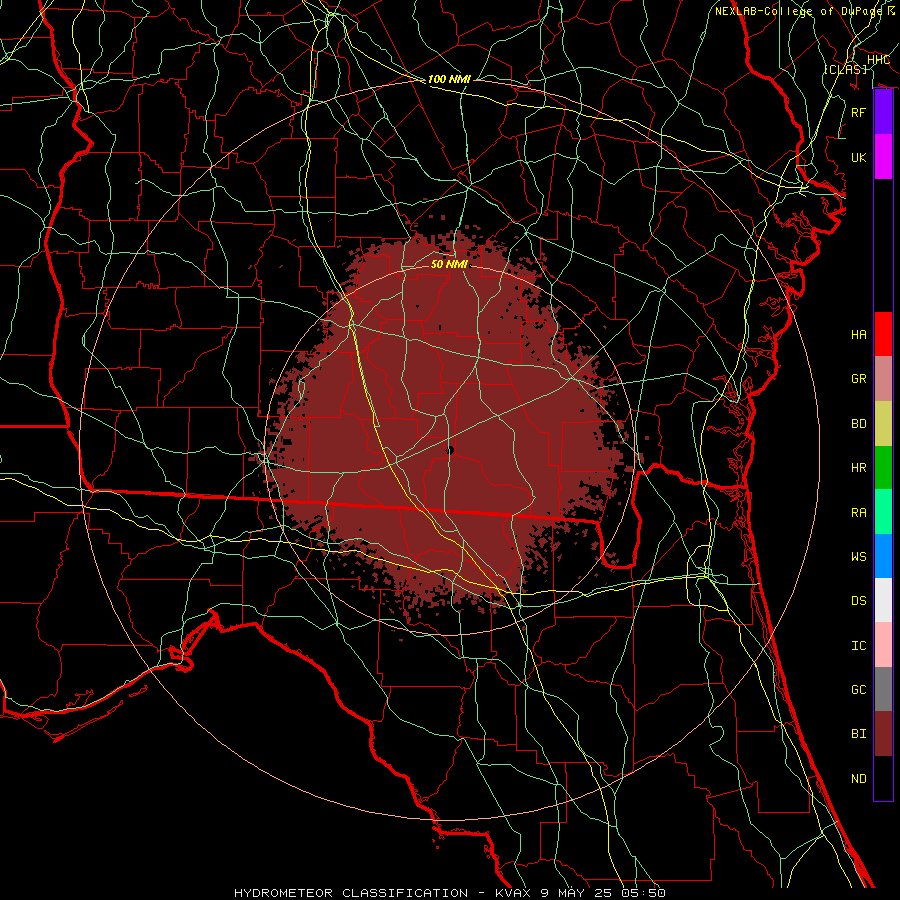
Task: Click the HR legend label
Action: point(858,468)
